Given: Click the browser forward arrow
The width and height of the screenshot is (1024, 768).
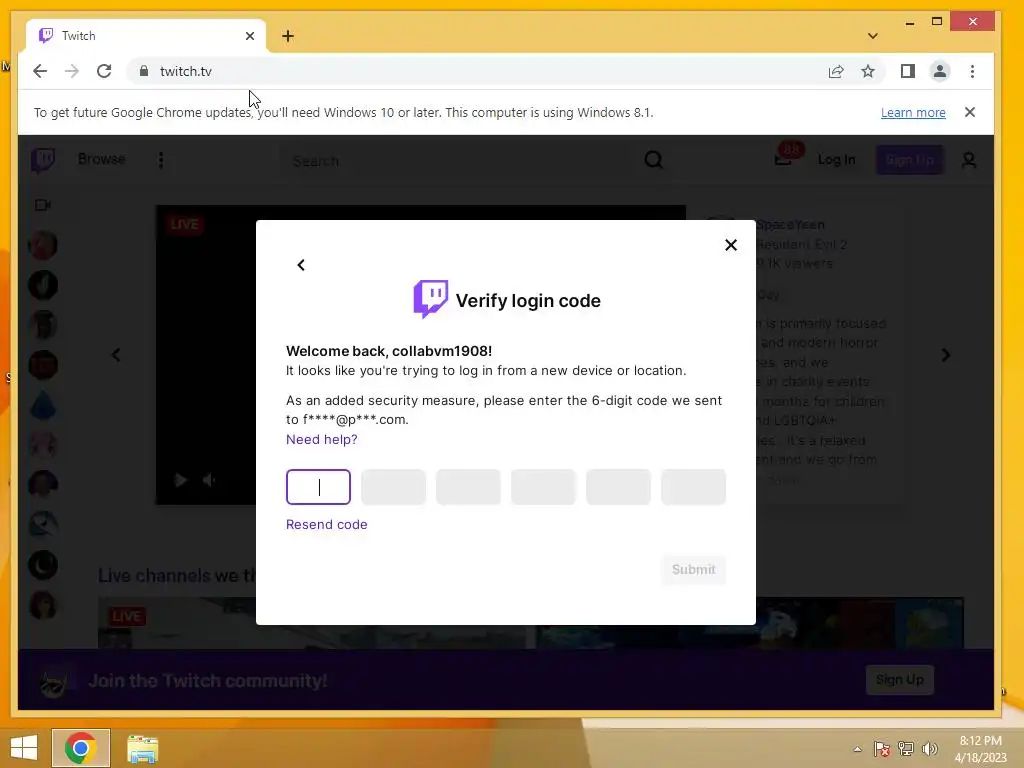Looking at the screenshot, I should [72, 71].
